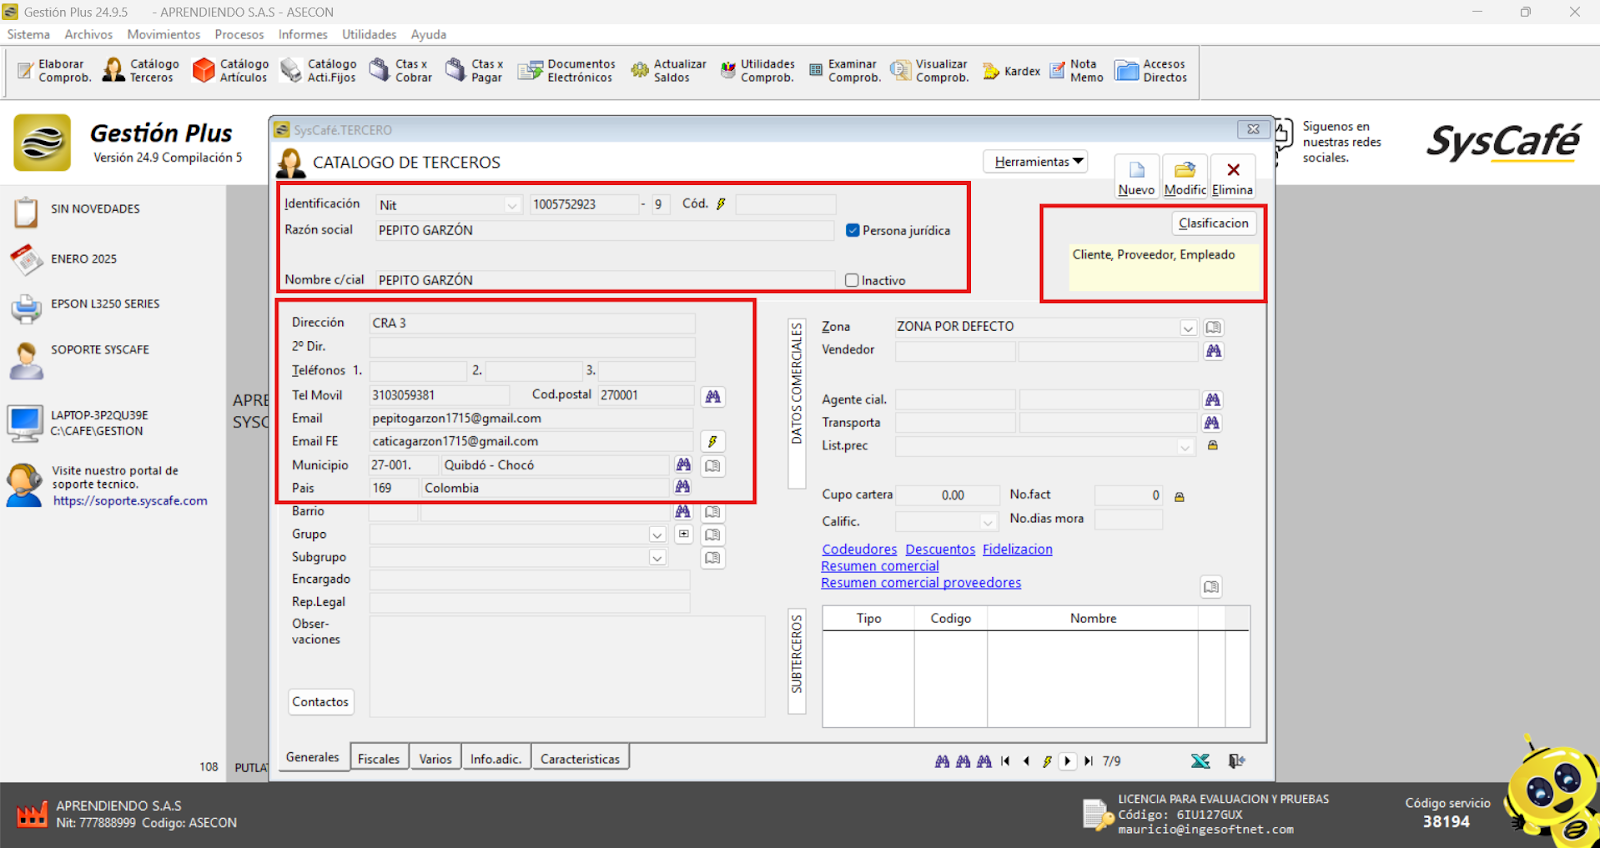Enable the Inactivo checkbox
The image size is (1600, 848).
coord(852,281)
